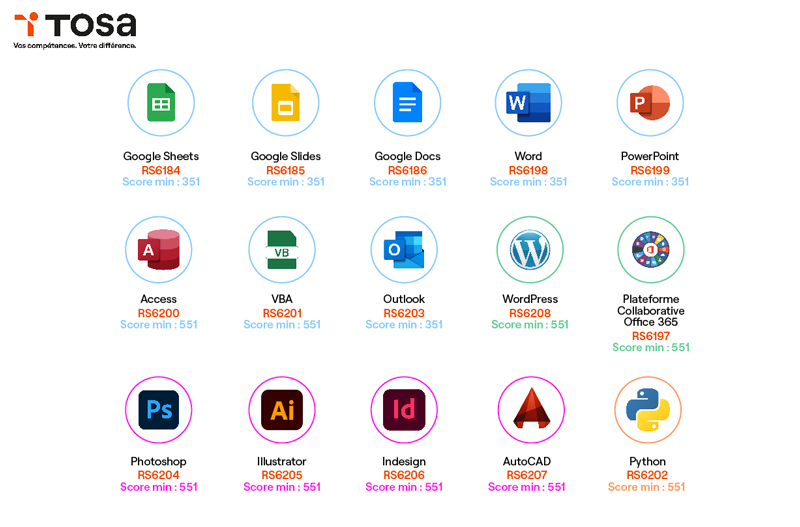Click code RS6200

tap(159, 313)
